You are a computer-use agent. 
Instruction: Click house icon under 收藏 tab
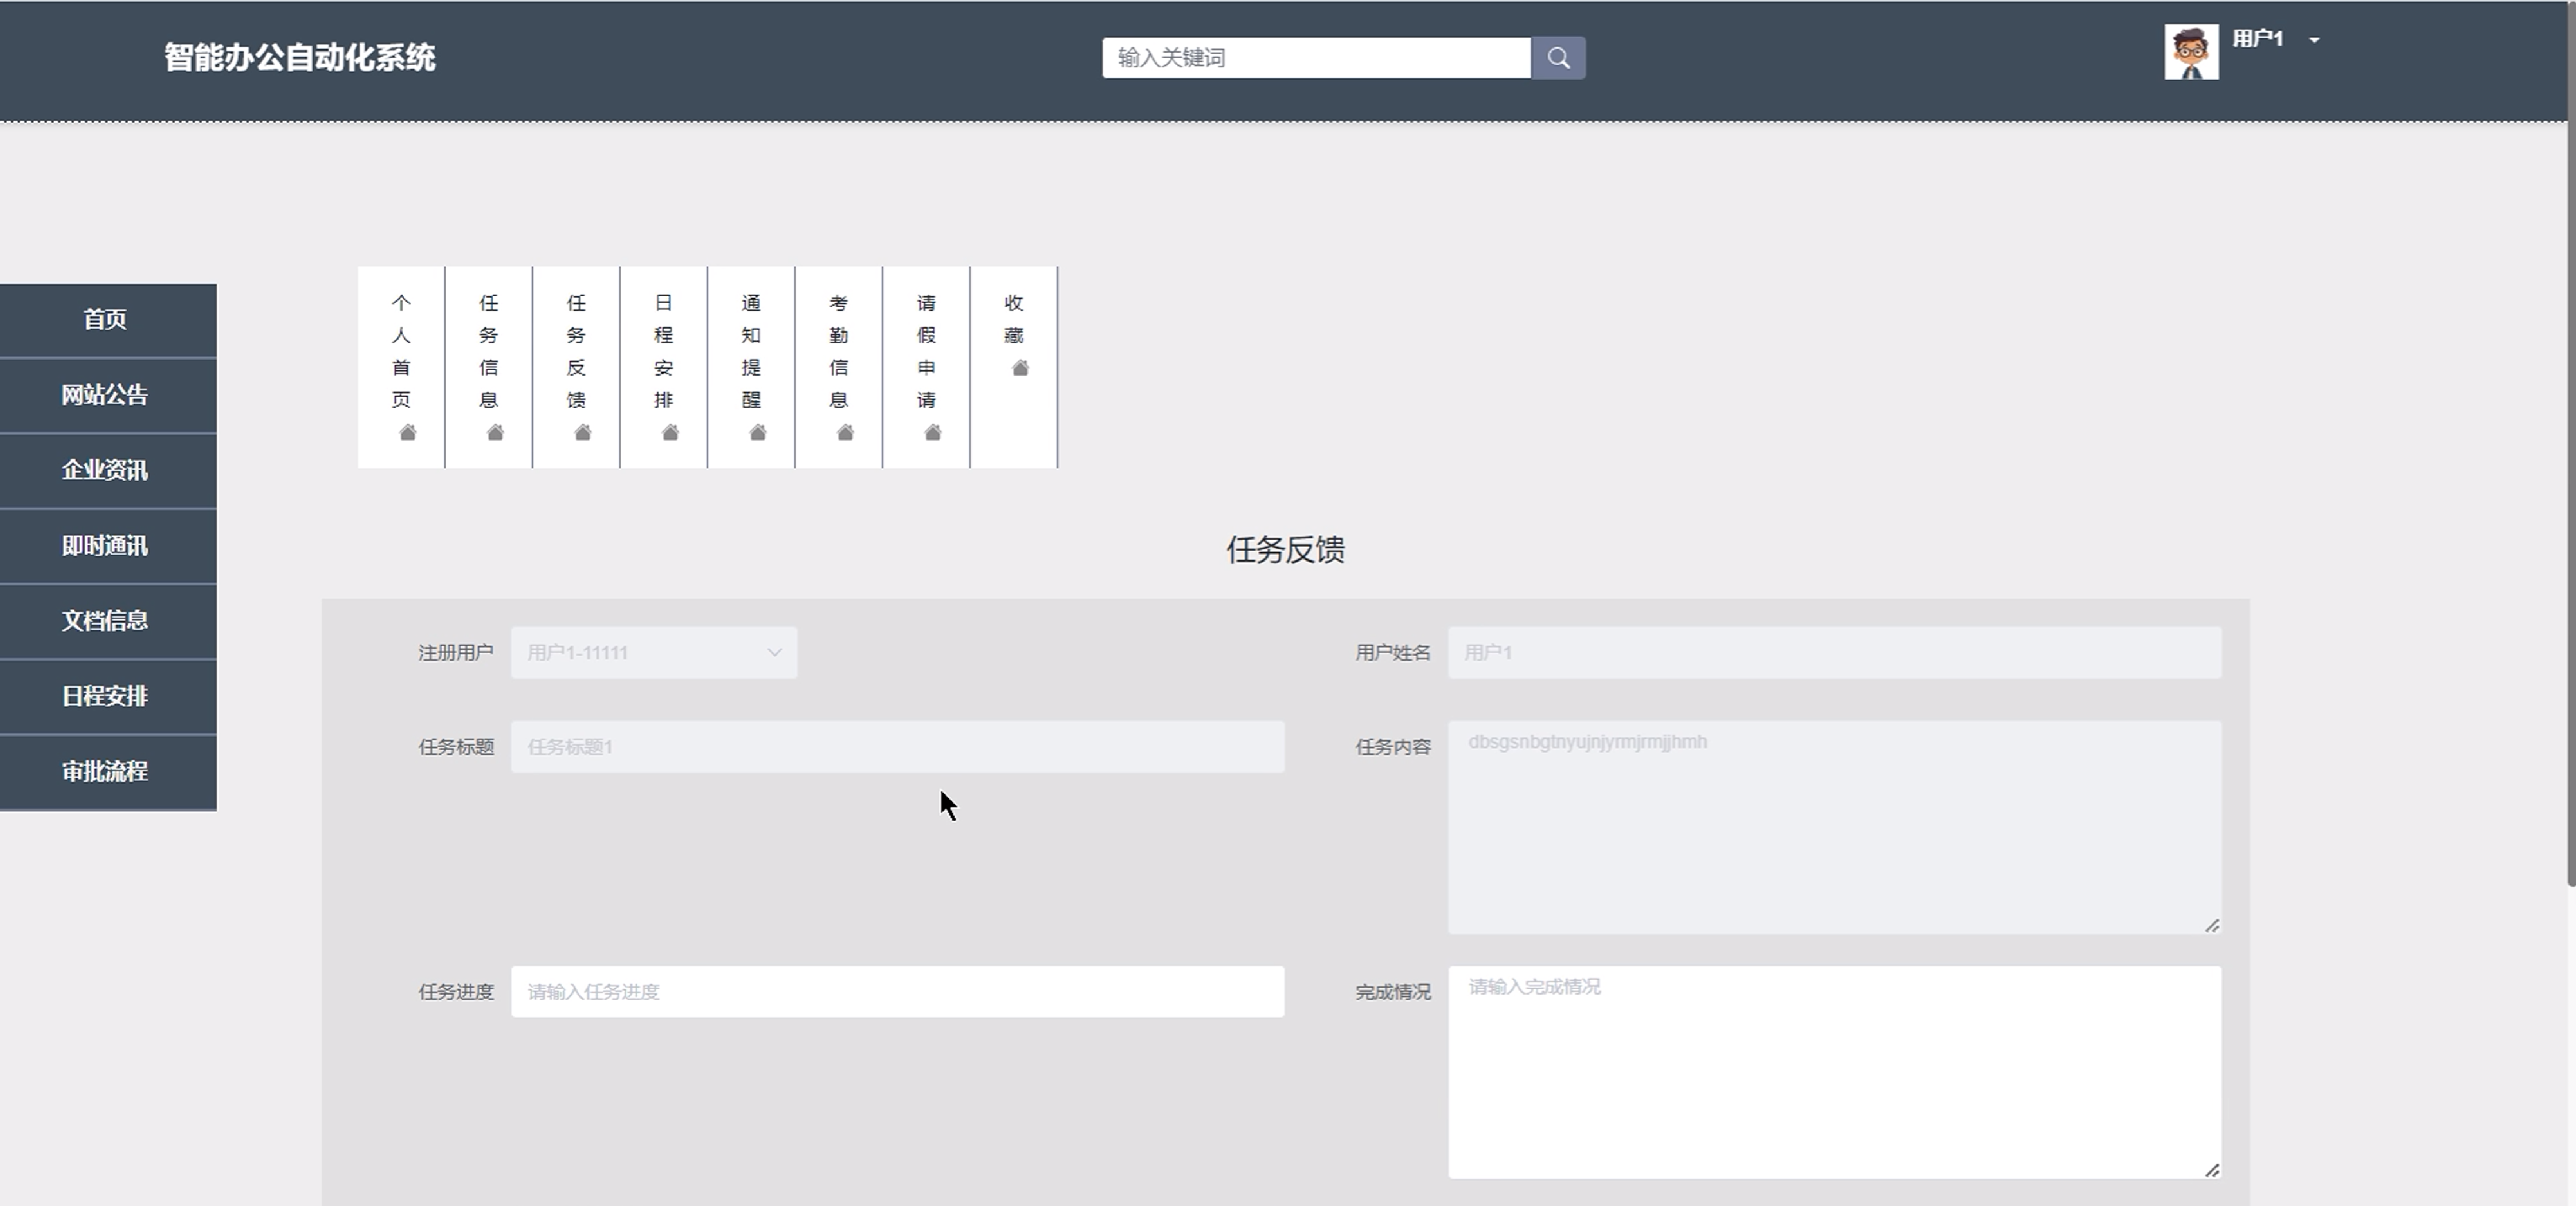(1020, 369)
